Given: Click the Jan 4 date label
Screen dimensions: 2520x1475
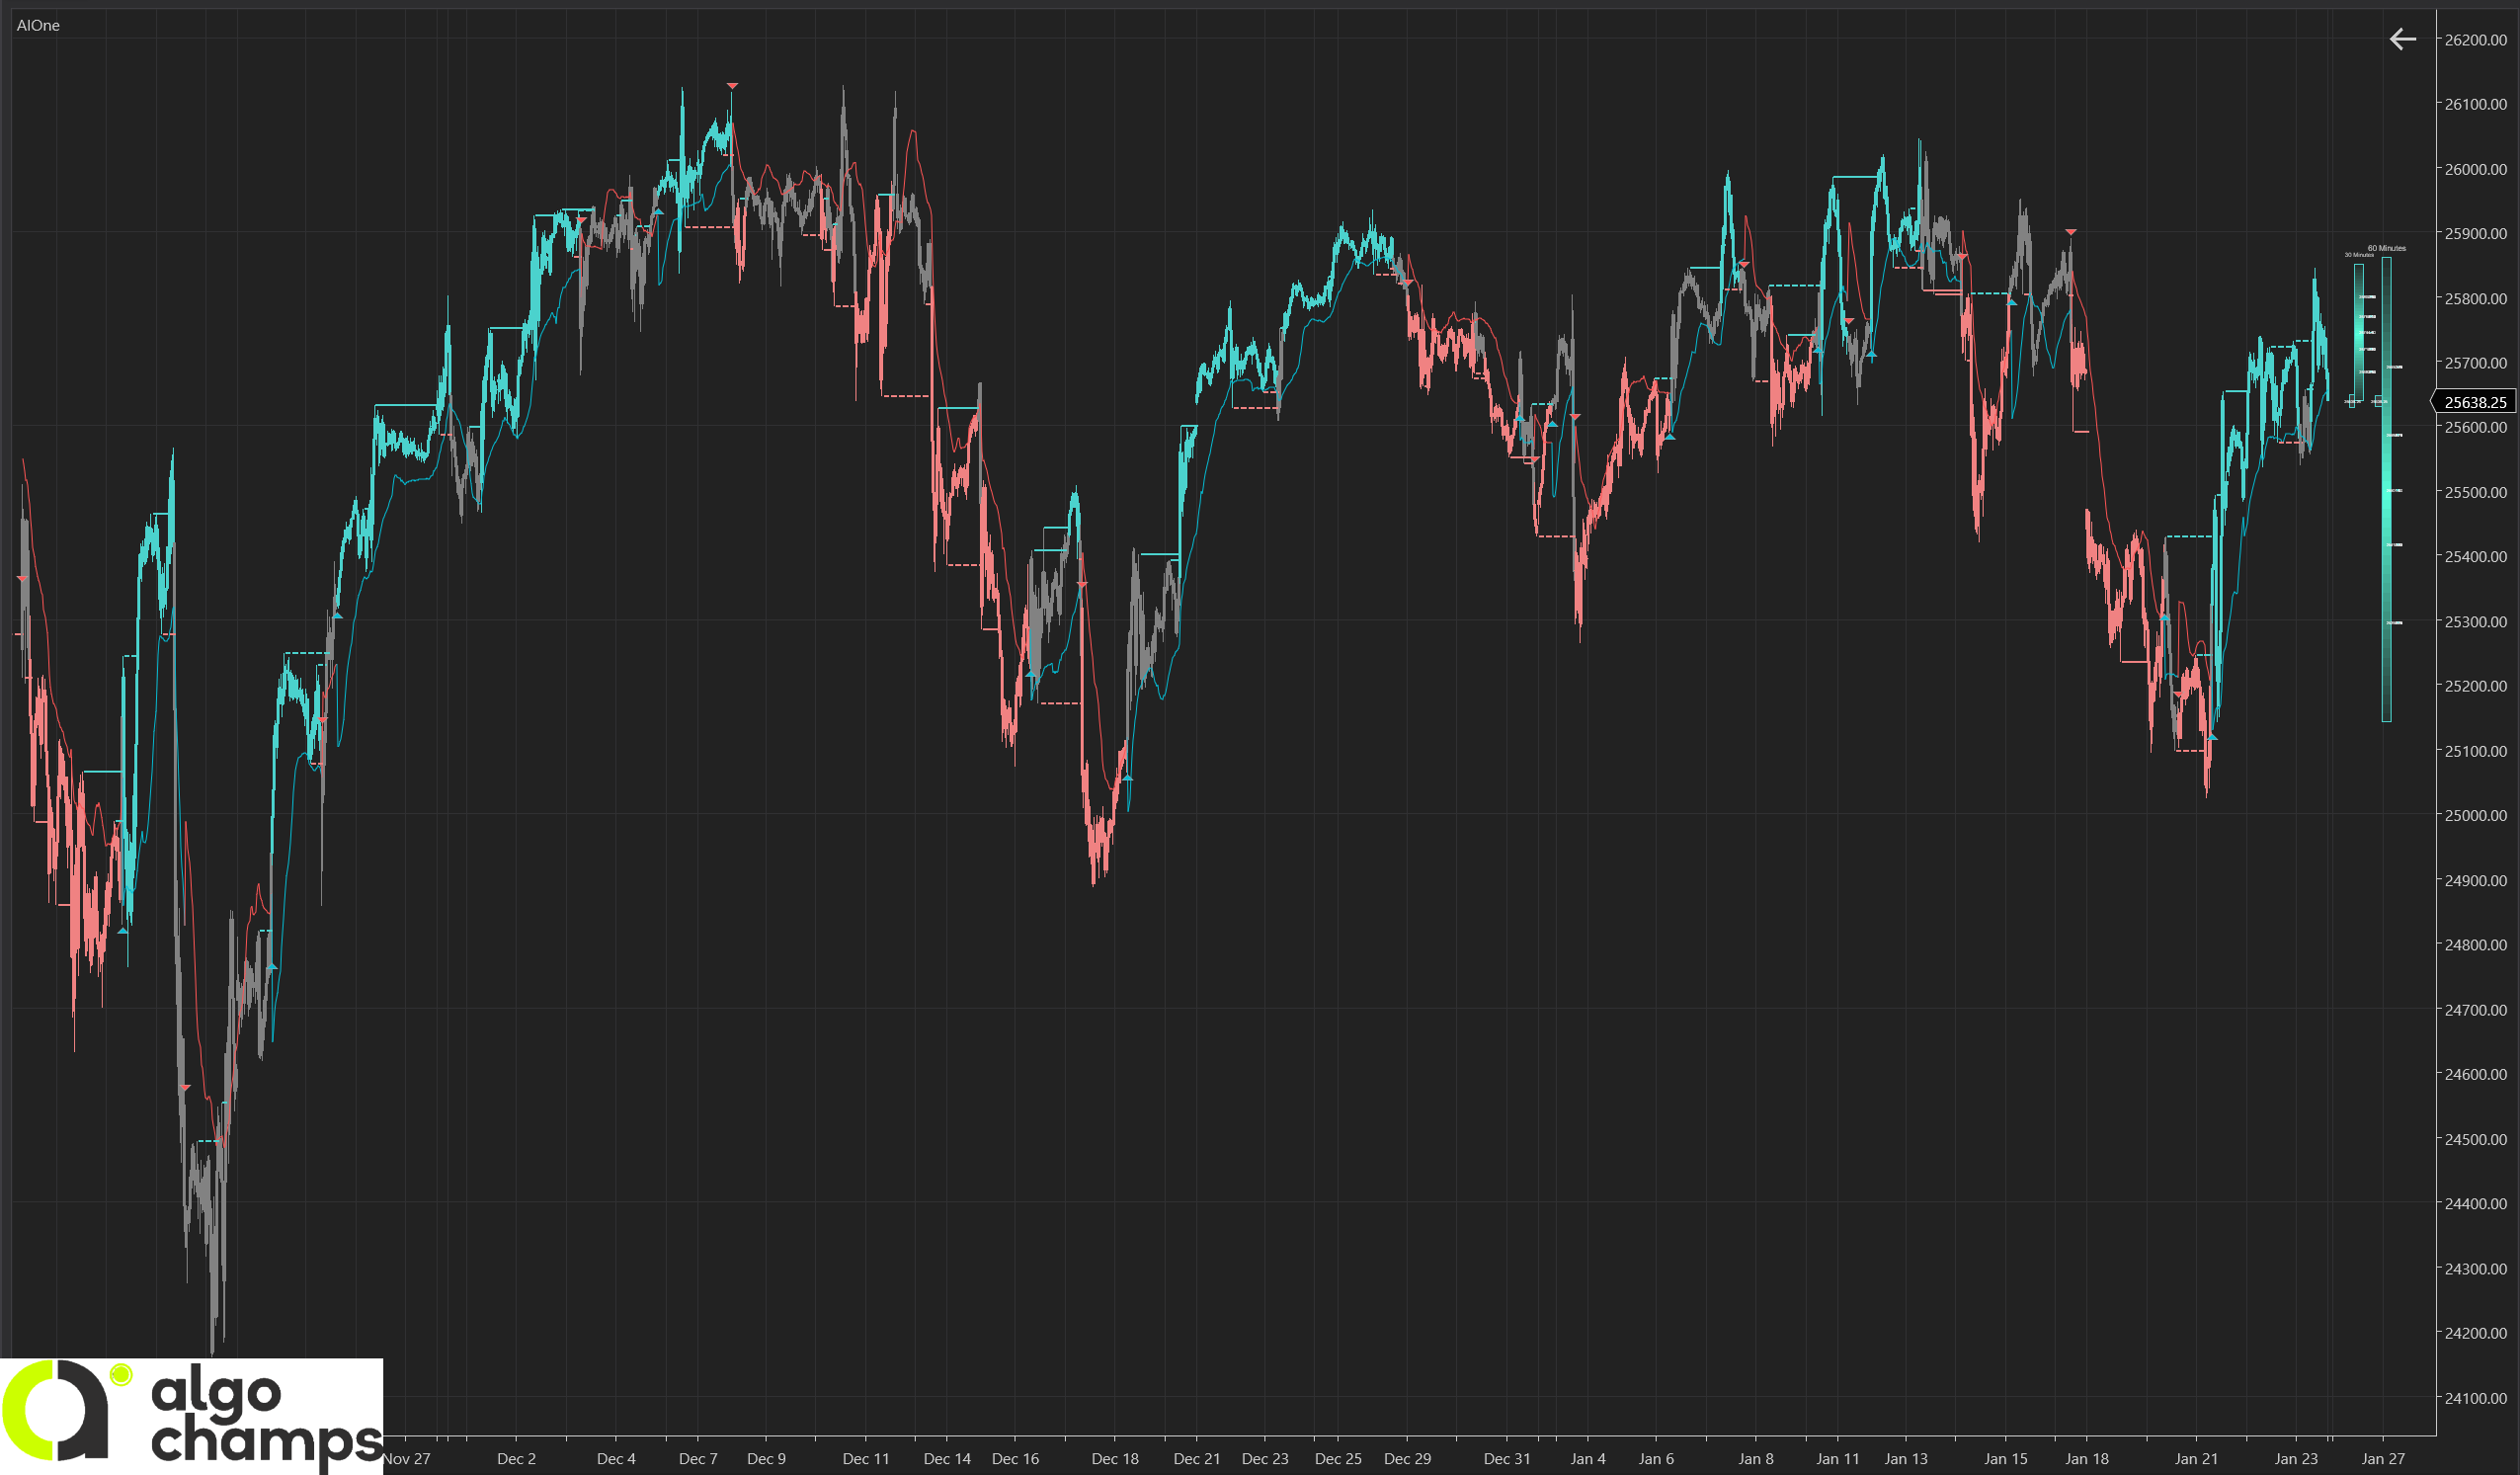Looking at the screenshot, I should coord(1588,1458).
